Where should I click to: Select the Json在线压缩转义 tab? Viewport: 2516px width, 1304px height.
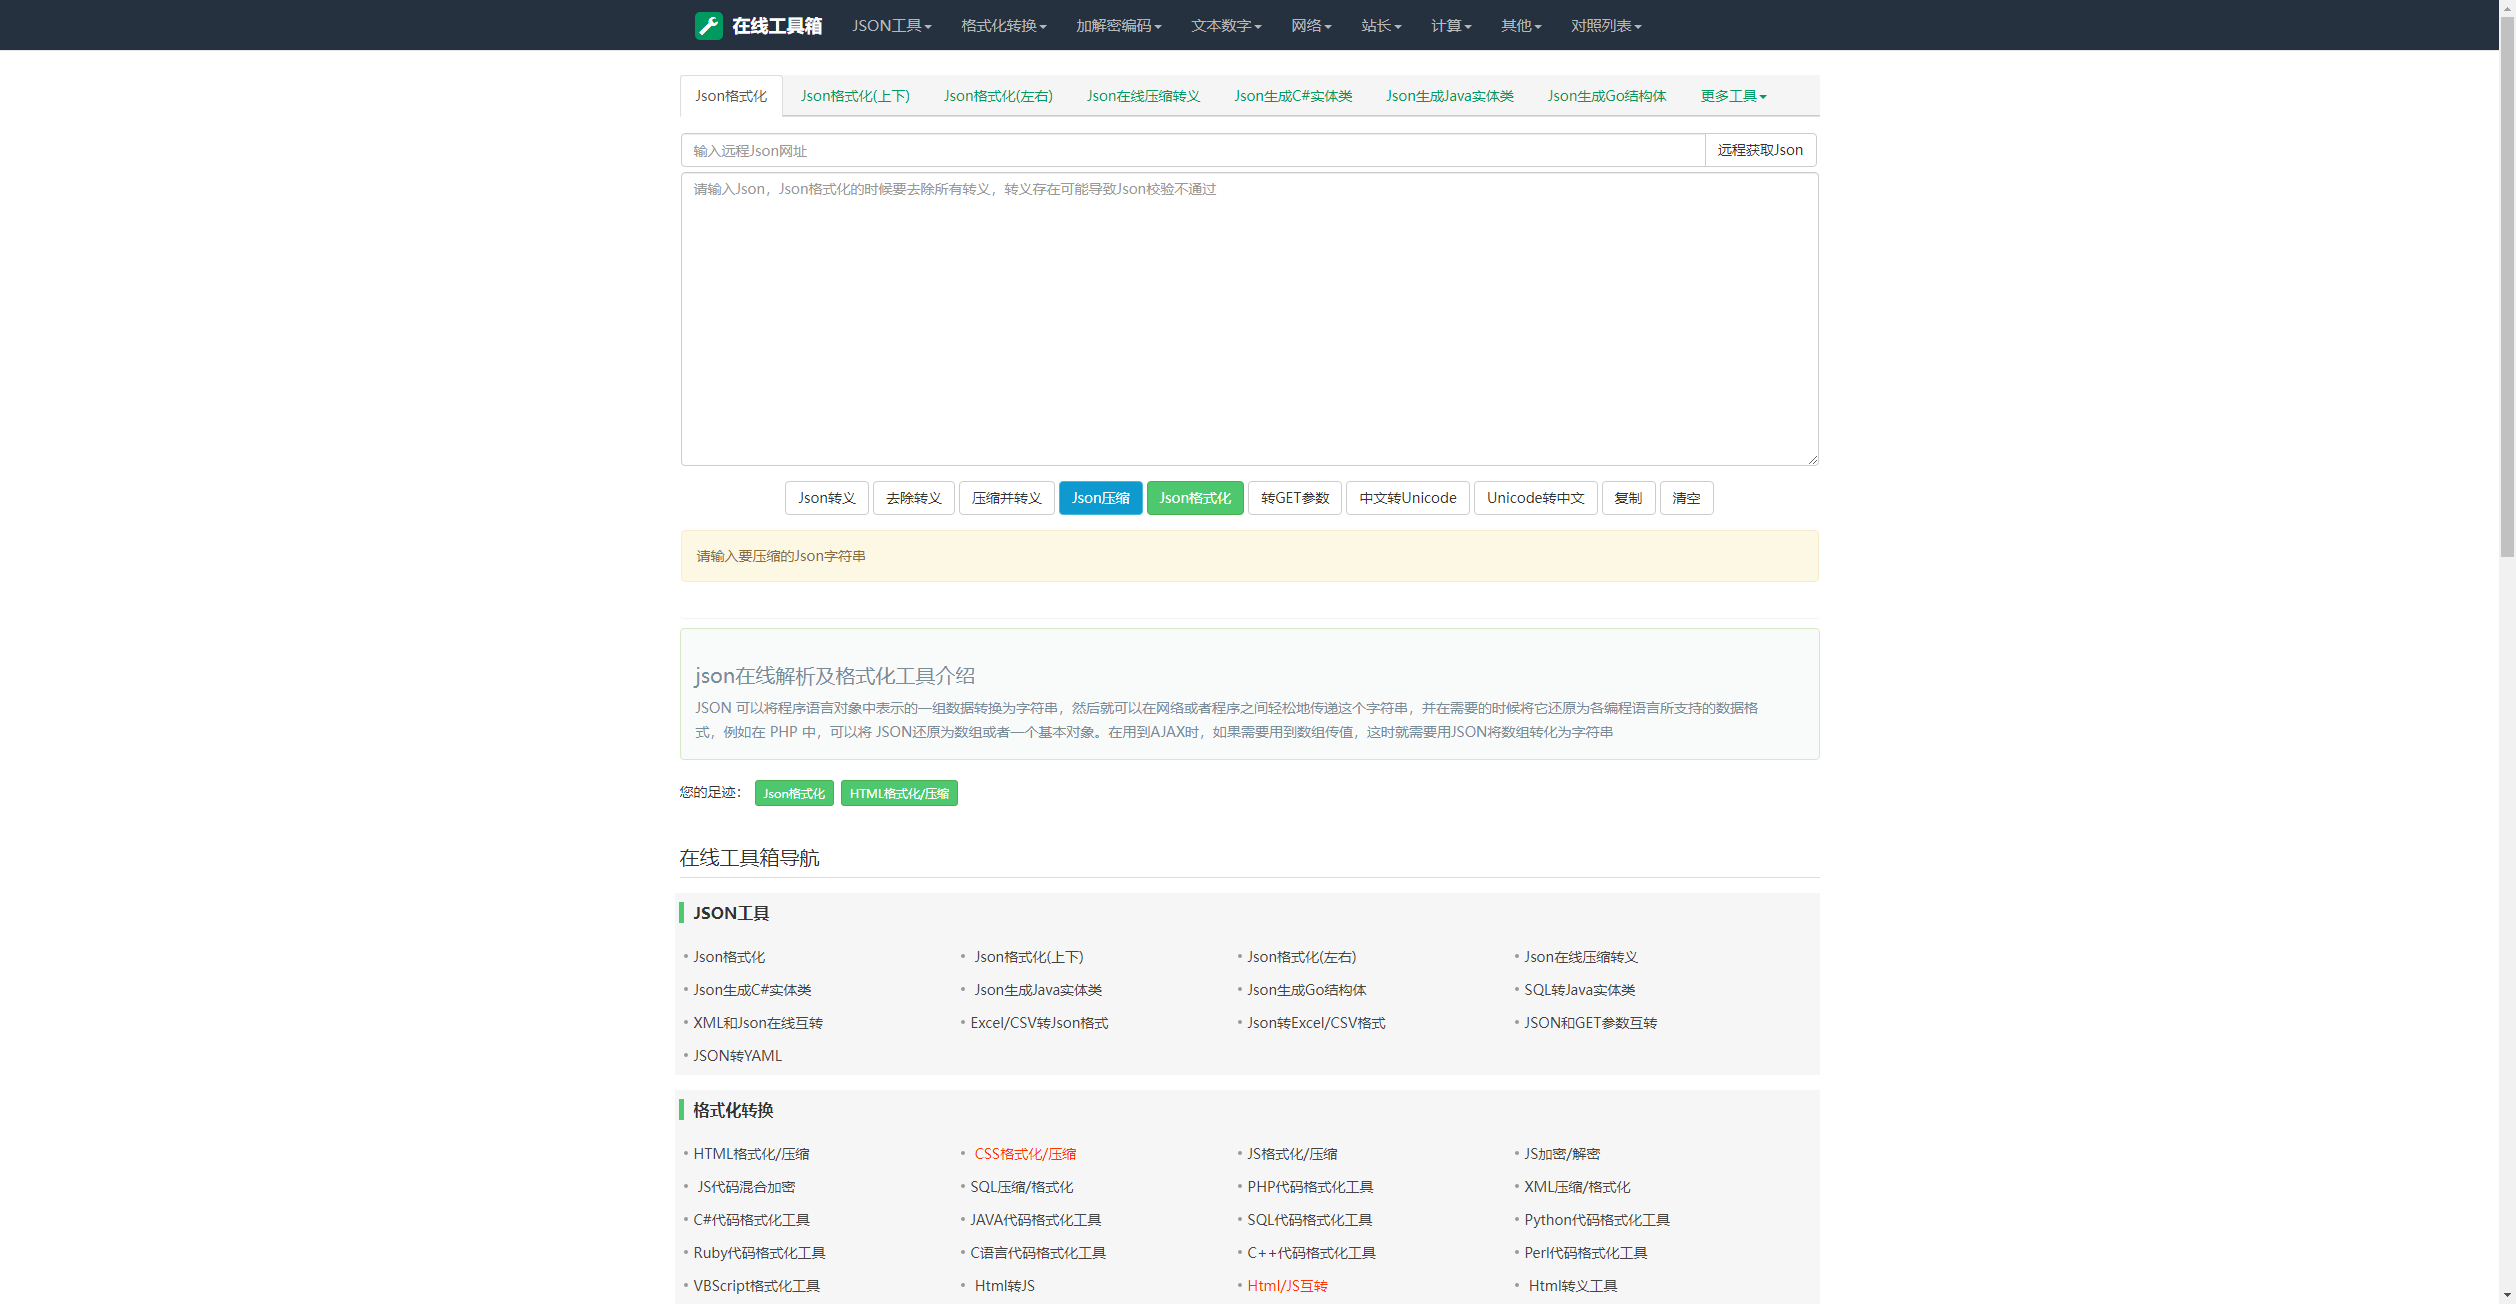coord(1143,96)
